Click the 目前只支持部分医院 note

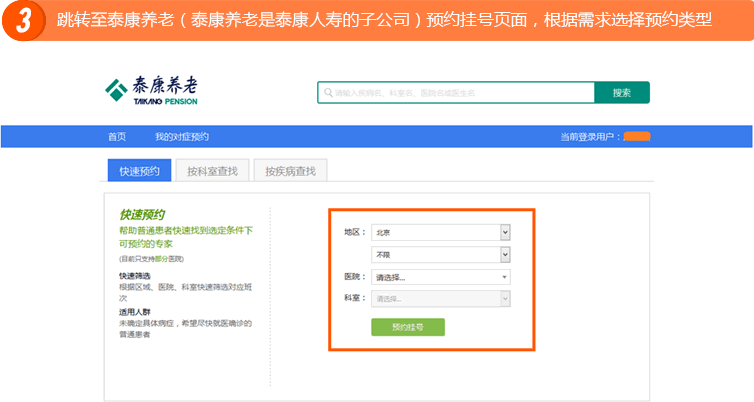tap(151, 259)
